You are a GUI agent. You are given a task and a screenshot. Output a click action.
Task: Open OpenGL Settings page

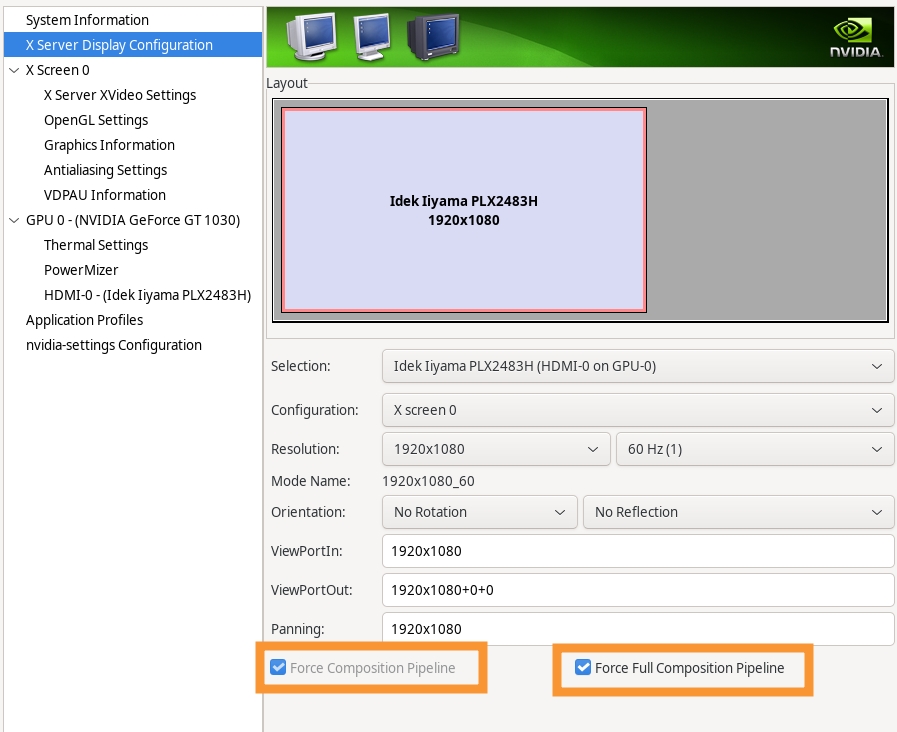pyautogui.click(x=96, y=120)
